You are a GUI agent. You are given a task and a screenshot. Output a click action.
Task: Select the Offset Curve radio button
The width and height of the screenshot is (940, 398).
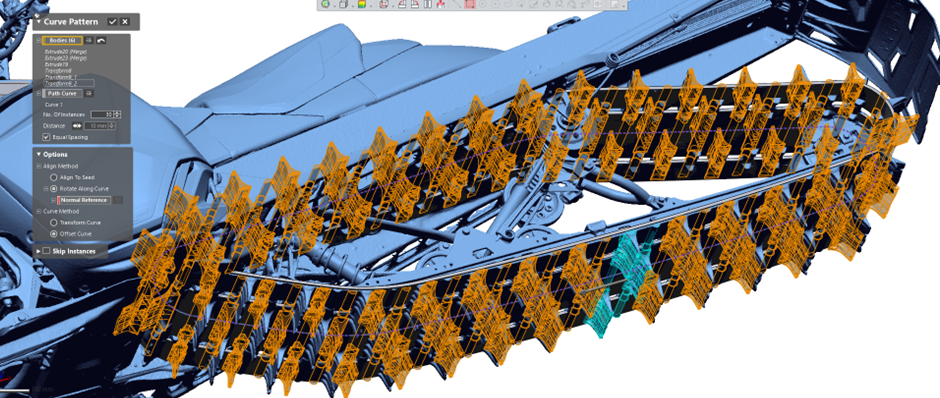pos(53,234)
